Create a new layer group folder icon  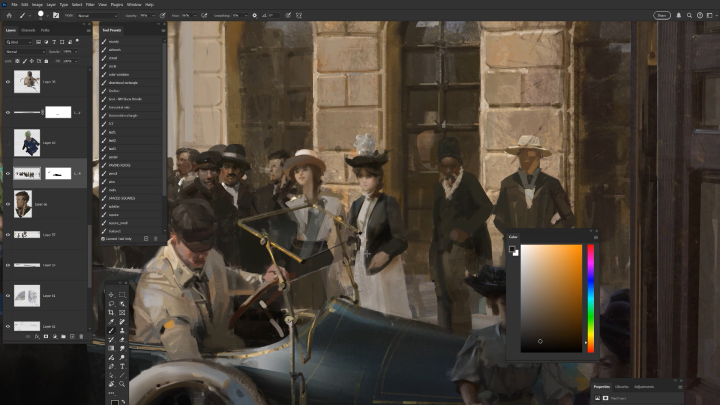click(63, 337)
